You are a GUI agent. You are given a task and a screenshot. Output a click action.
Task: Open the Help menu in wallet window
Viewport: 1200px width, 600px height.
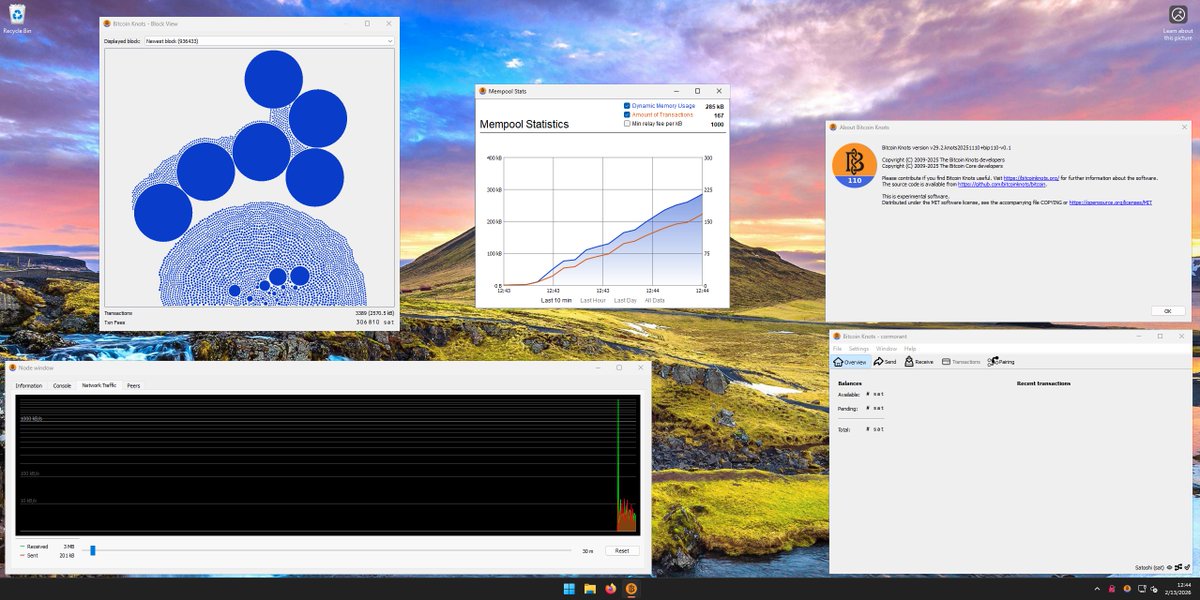[910, 348]
